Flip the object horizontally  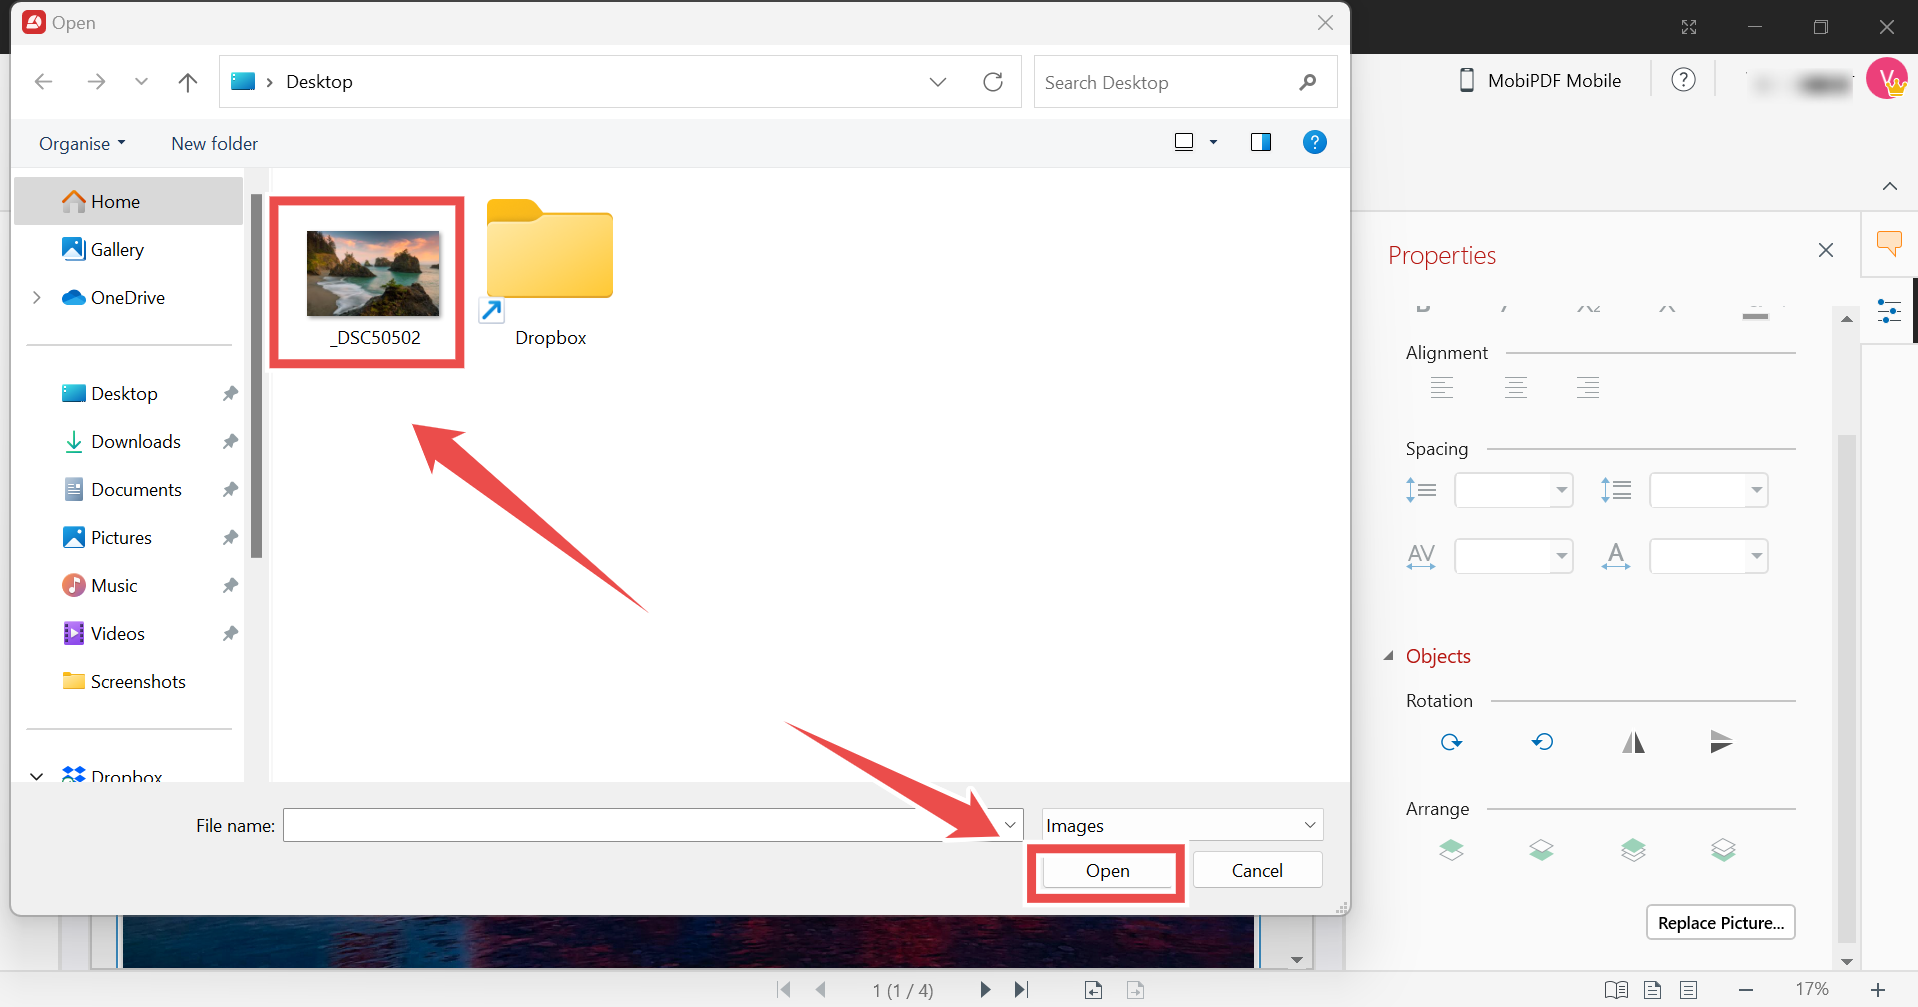pyautogui.click(x=1634, y=742)
